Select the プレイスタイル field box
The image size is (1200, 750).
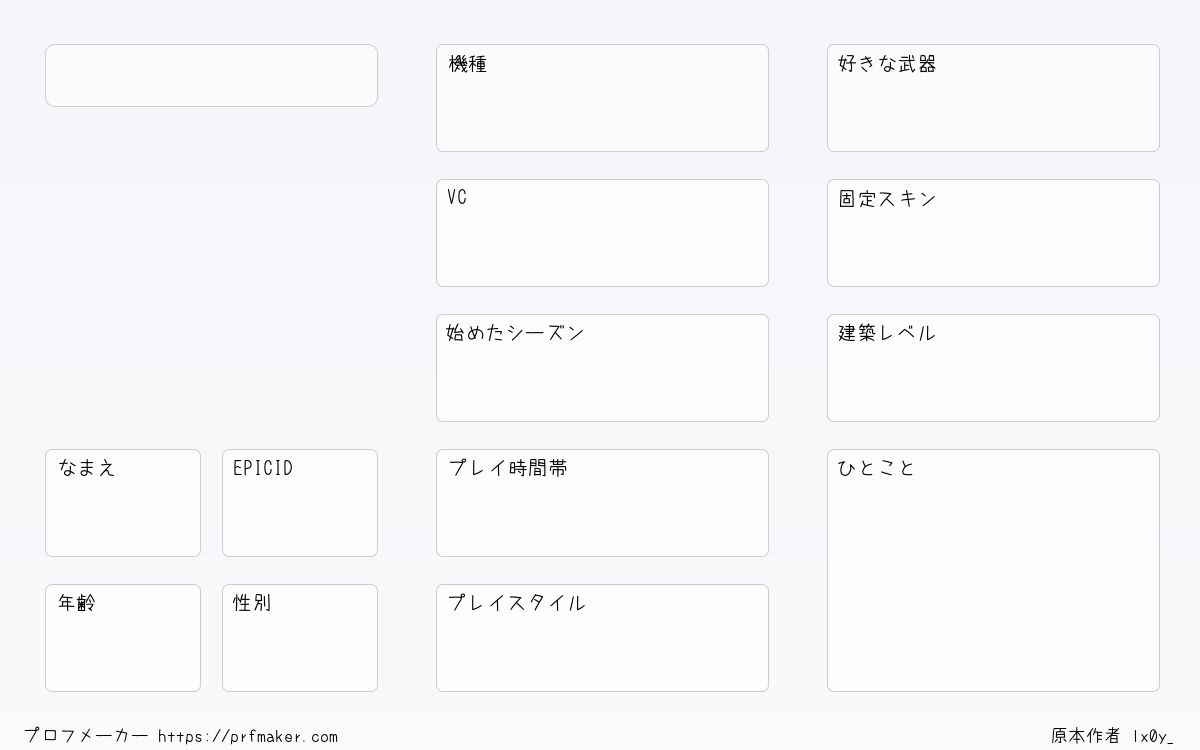point(602,638)
